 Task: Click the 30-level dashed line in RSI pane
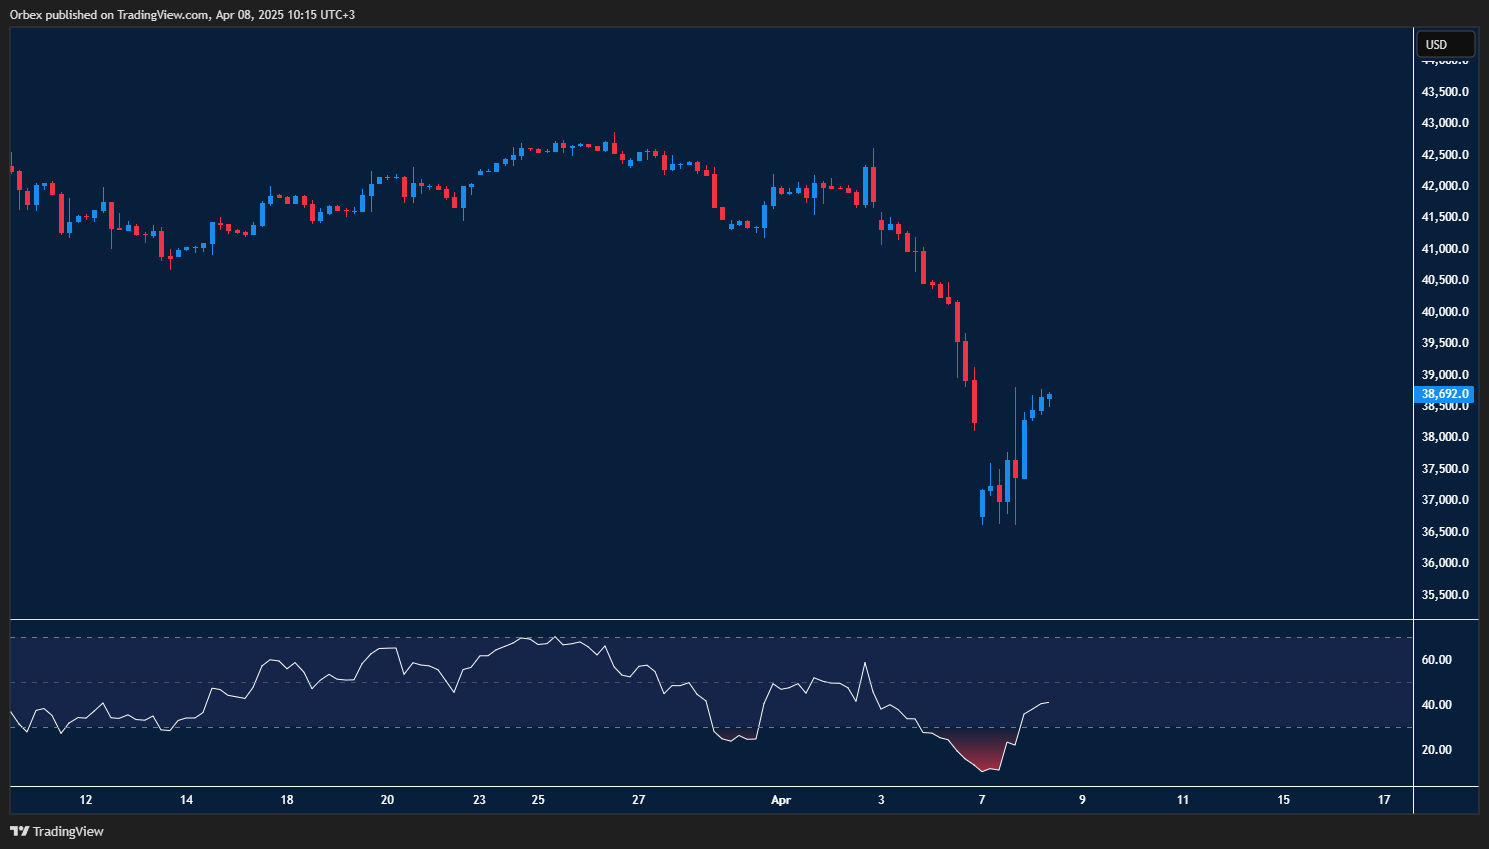tap(700, 729)
